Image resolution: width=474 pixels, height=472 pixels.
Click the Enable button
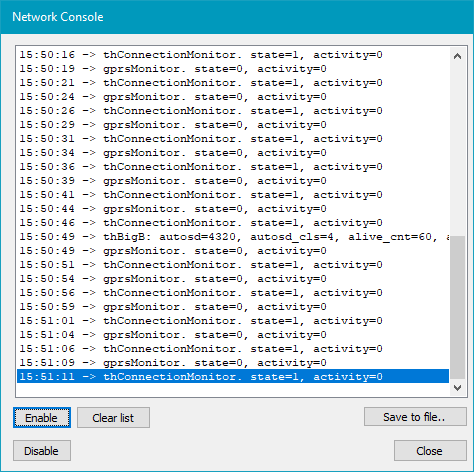click(42, 417)
